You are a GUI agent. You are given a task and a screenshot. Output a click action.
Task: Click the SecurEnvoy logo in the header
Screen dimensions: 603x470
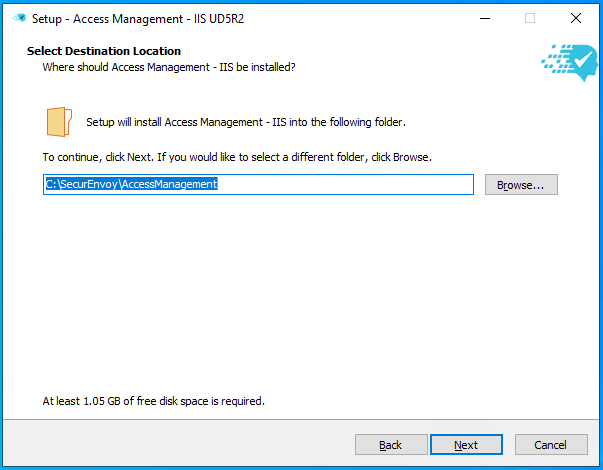tap(569, 62)
